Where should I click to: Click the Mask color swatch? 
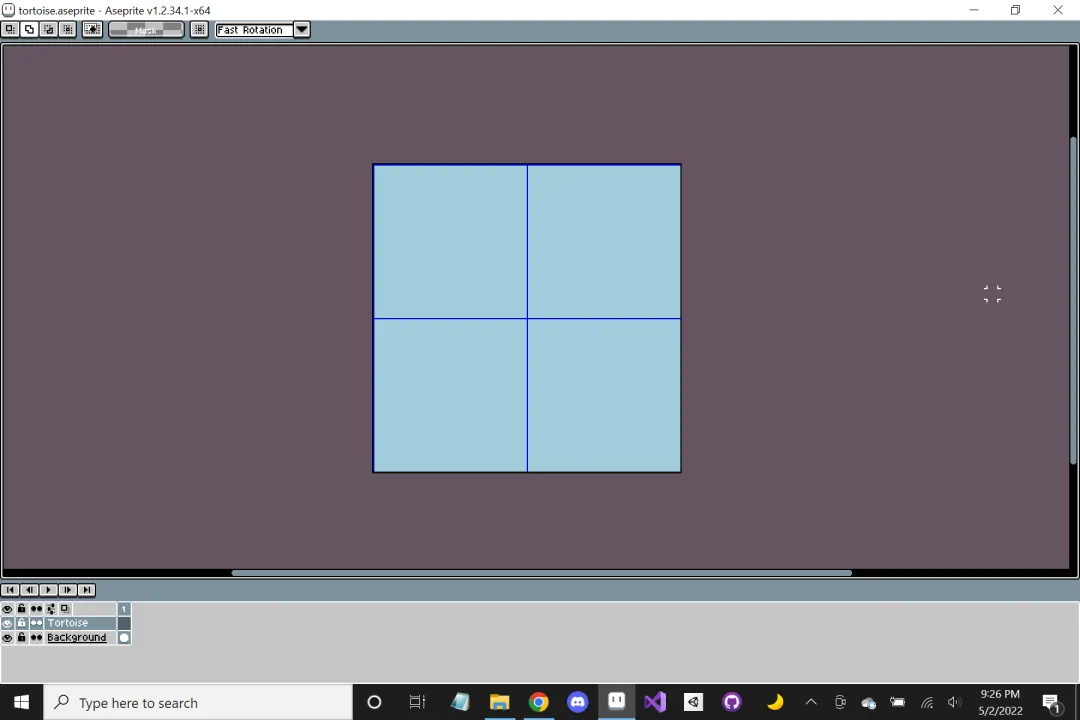tap(146, 30)
